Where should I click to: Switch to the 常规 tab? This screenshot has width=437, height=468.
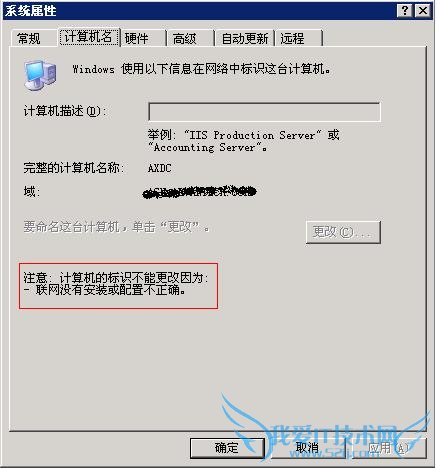point(29,38)
